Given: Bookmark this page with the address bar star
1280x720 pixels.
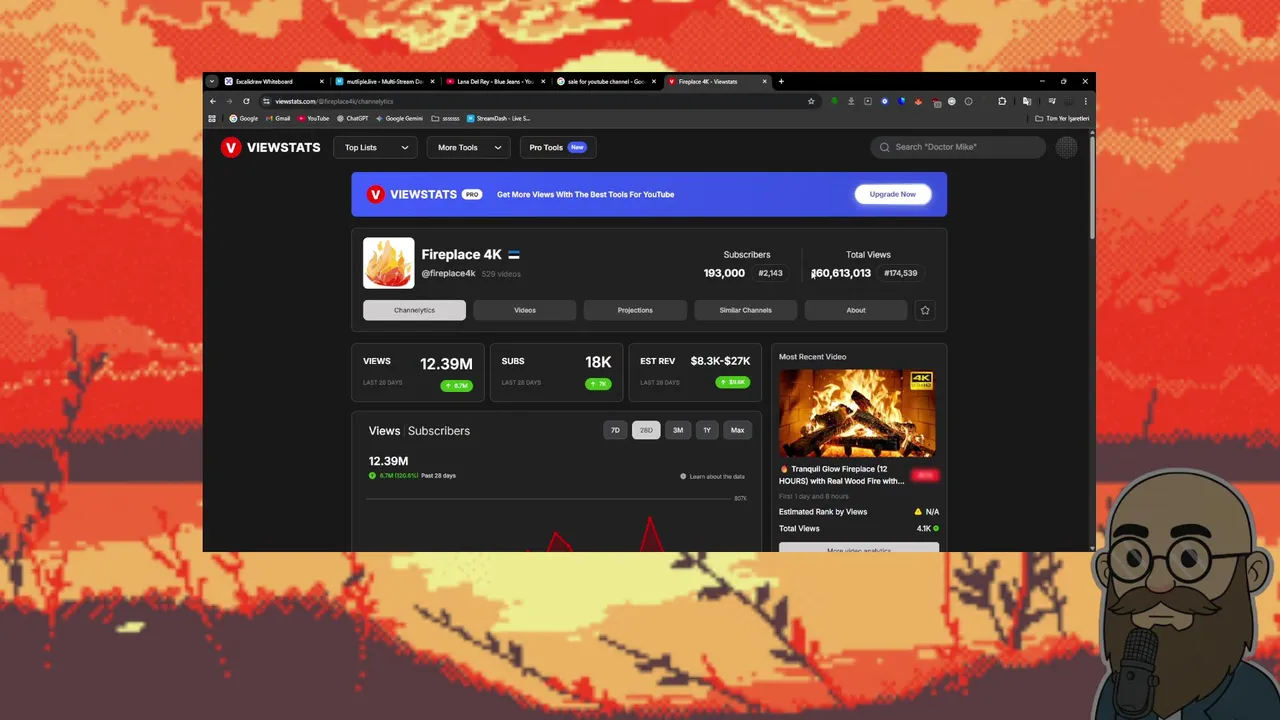Looking at the screenshot, I should (811, 101).
